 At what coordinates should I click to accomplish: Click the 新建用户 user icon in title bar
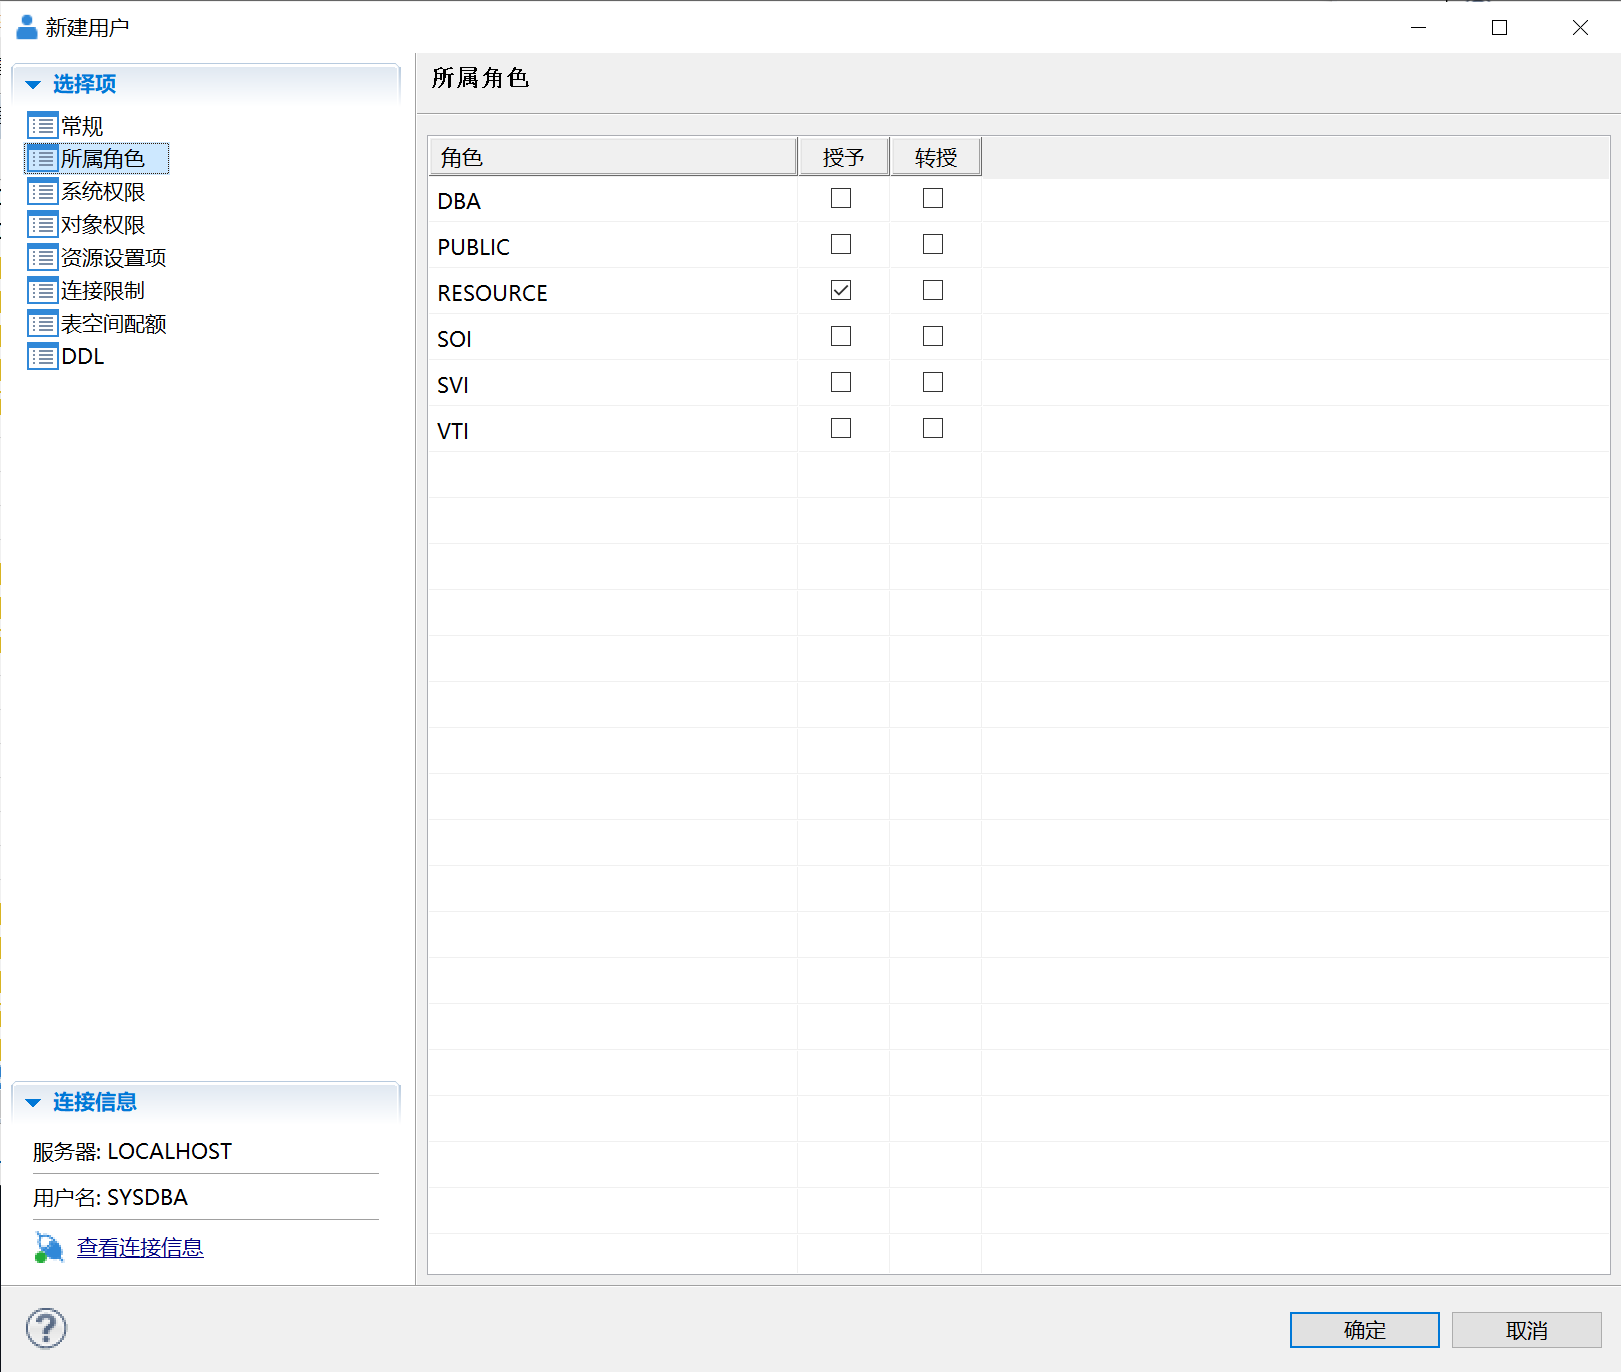27,27
